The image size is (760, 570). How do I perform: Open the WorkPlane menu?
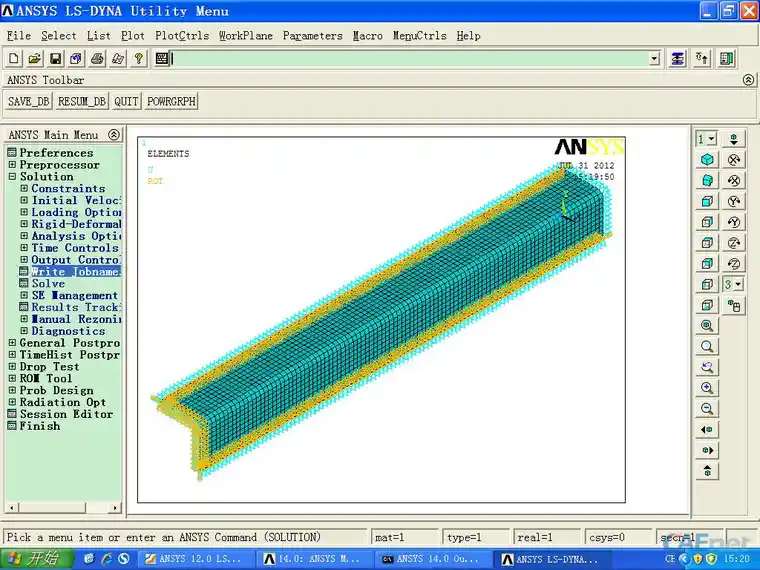coord(246,36)
